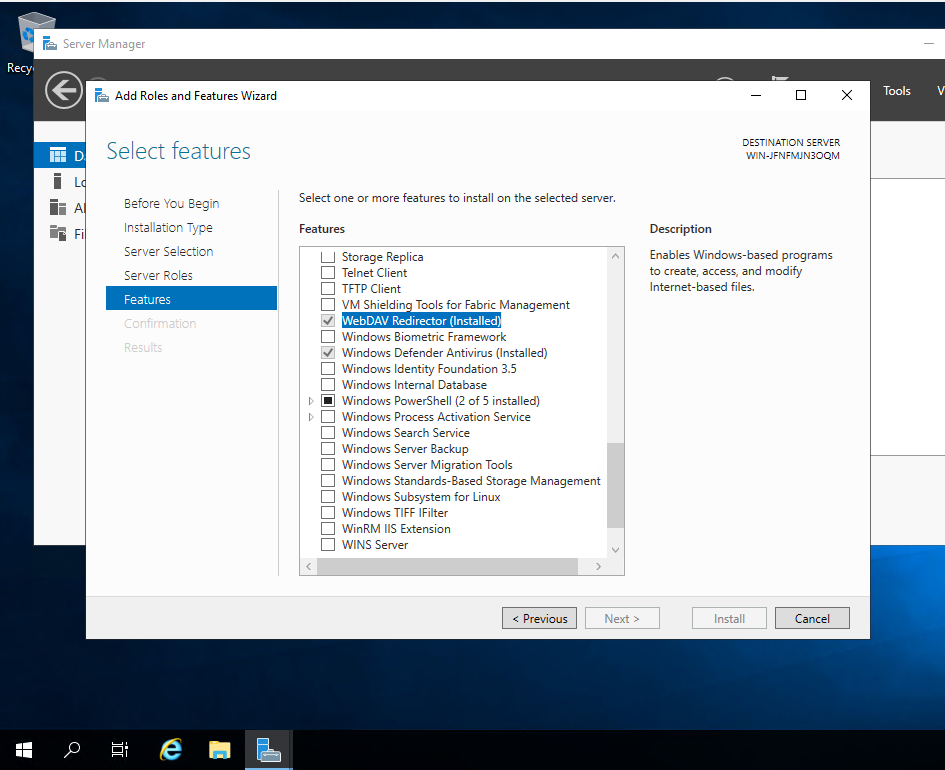The image size is (945, 770).
Task: Open Task View from the taskbar
Action: (120, 750)
